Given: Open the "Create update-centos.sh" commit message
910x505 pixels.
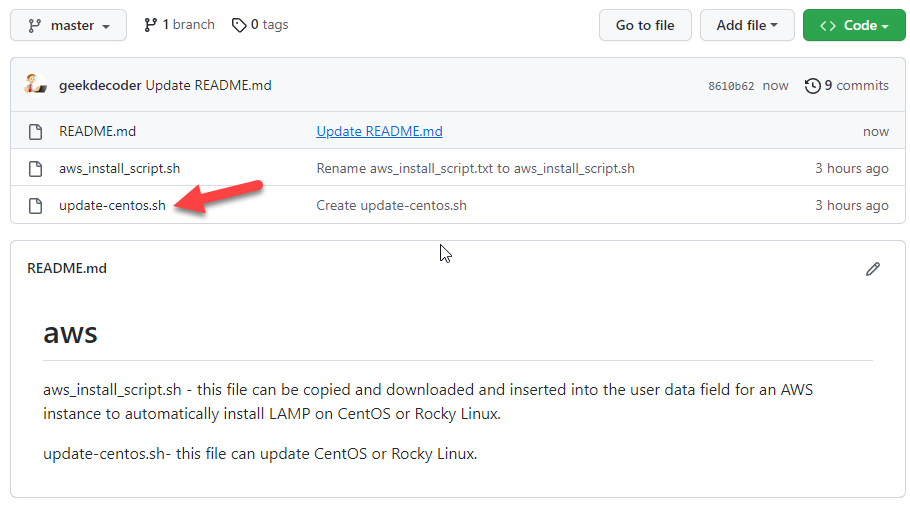Looking at the screenshot, I should click(391, 205).
